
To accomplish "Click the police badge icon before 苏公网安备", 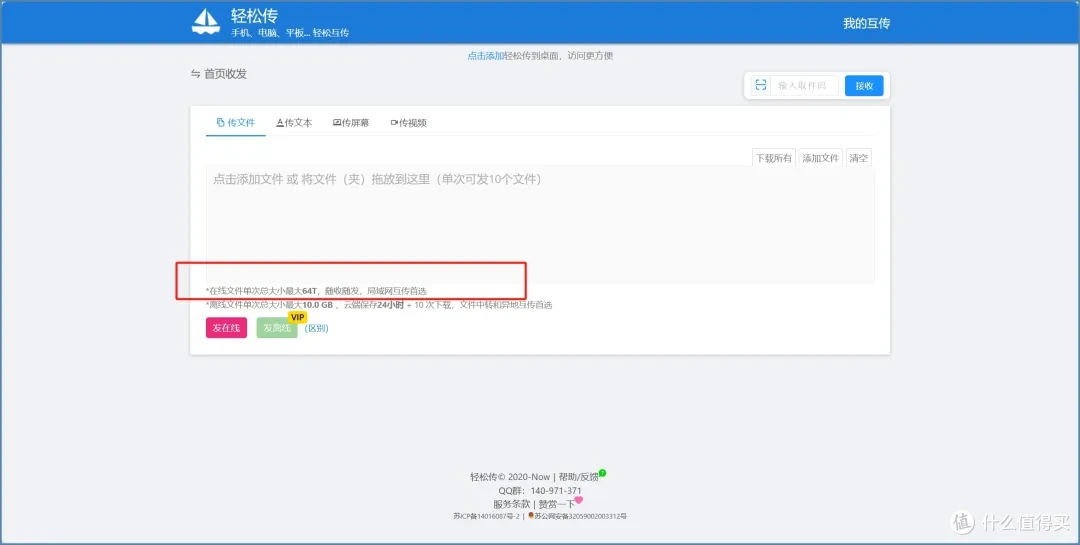I will point(530,515).
